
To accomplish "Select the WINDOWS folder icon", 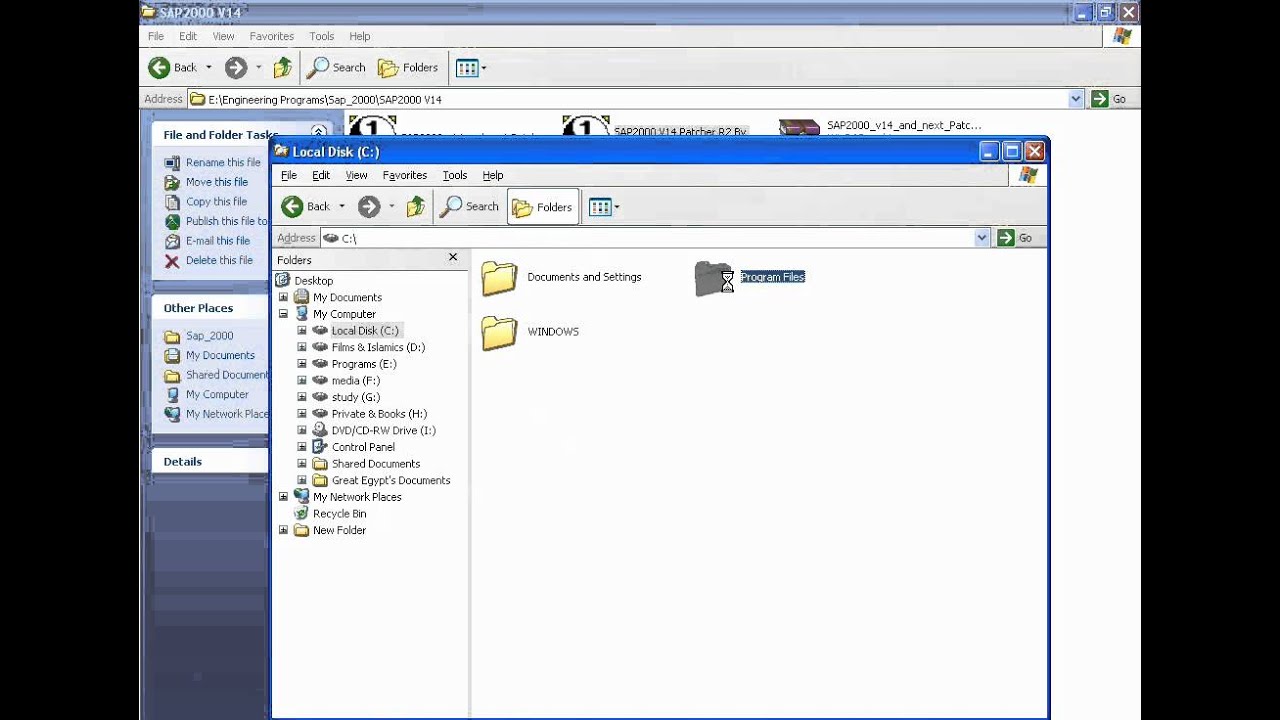I will (499, 333).
